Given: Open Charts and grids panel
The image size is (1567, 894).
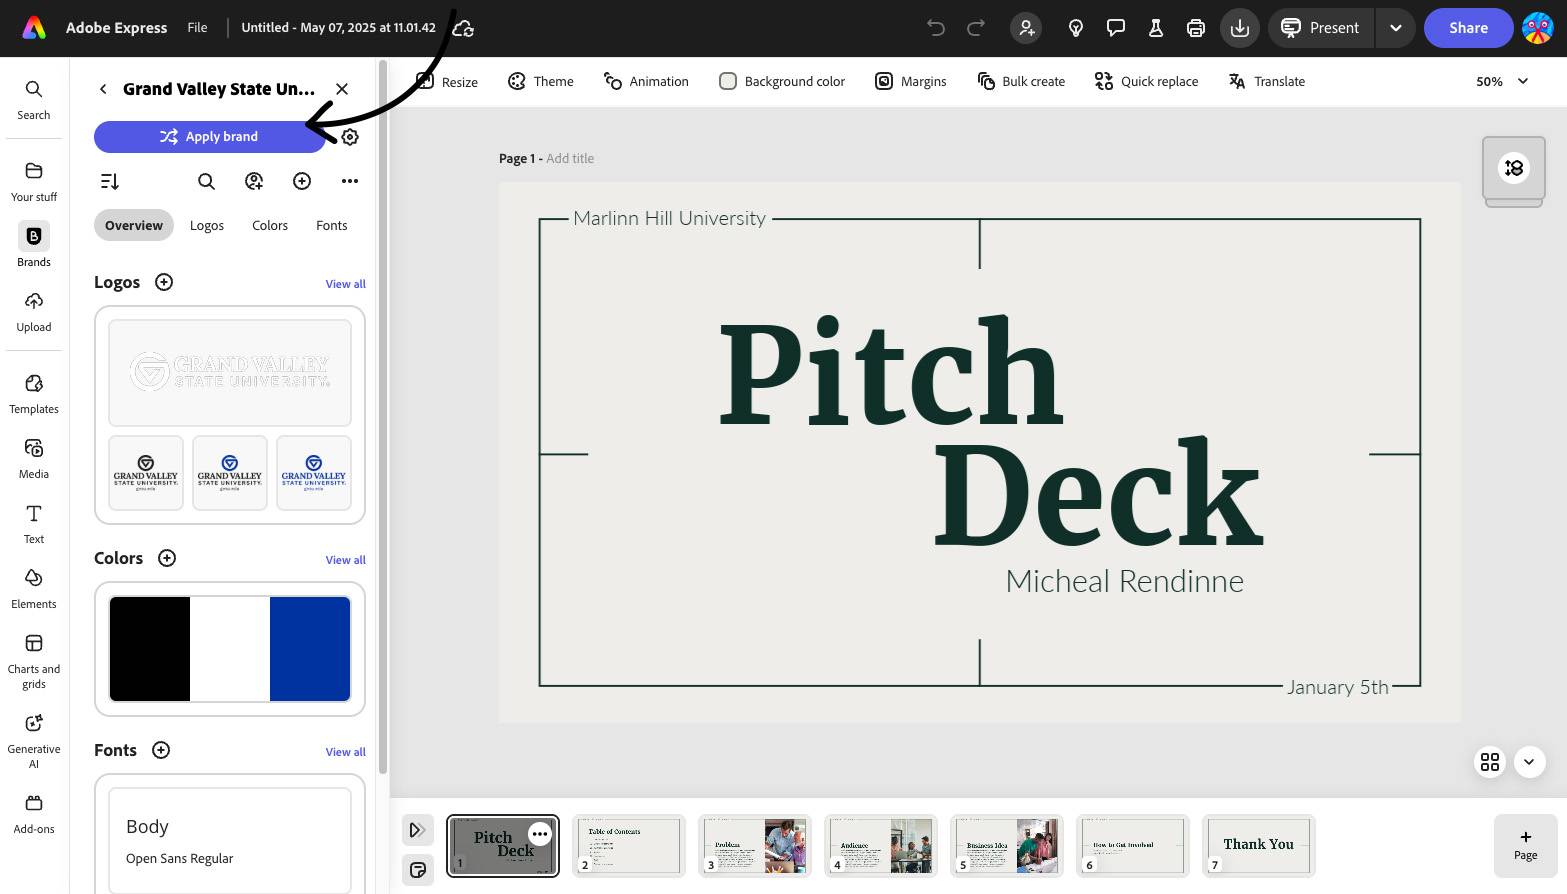Looking at the screenshot, I should pos(33,659).
